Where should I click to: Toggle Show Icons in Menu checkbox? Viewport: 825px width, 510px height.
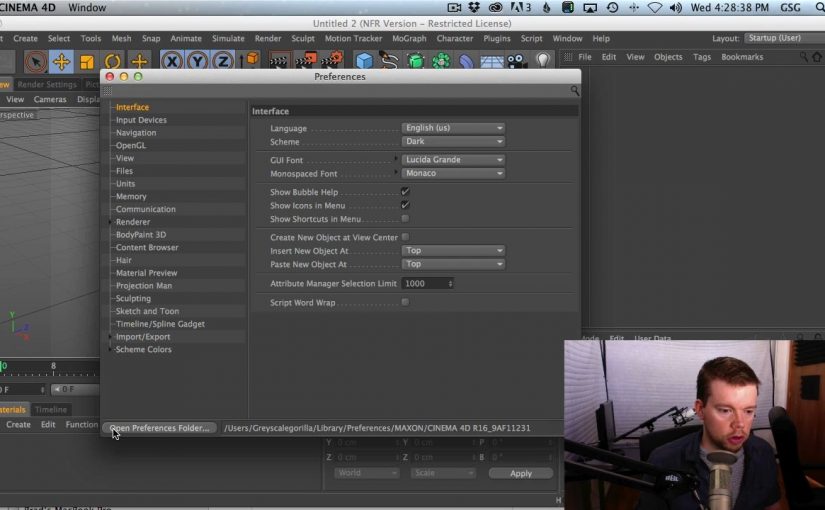coord(405,205)
